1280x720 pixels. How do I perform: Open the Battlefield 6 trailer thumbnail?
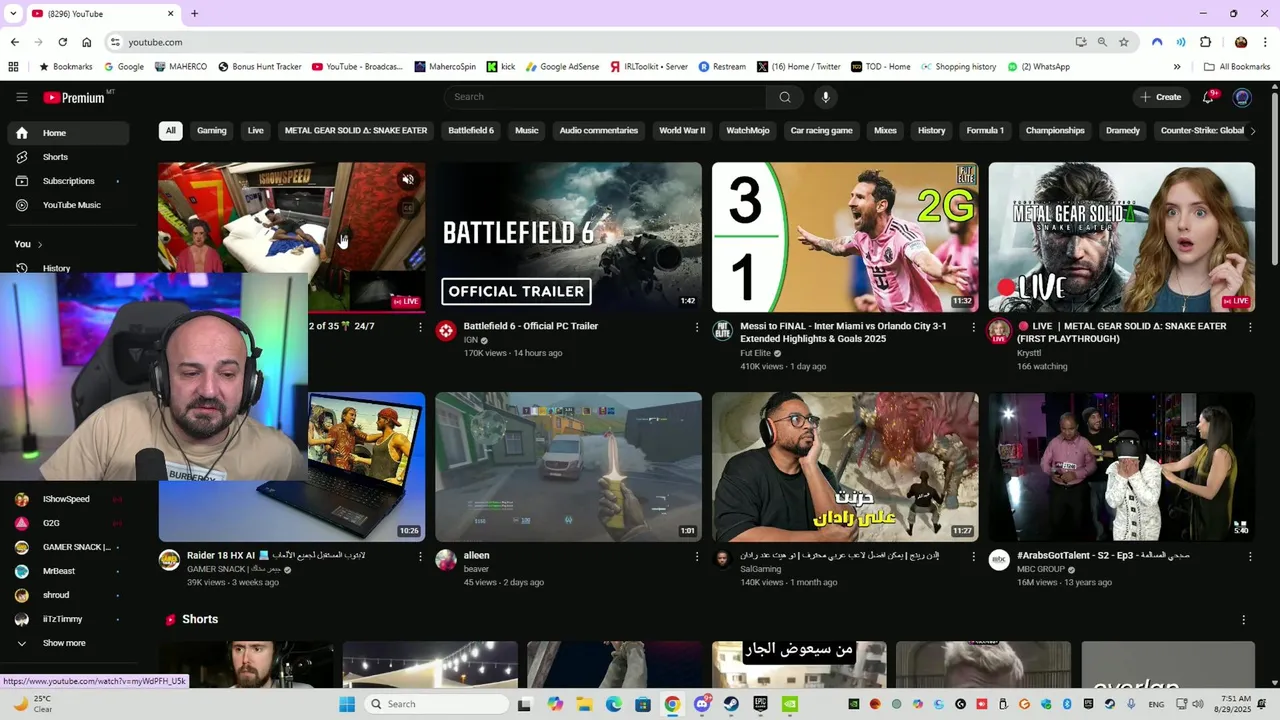(568, 237)
